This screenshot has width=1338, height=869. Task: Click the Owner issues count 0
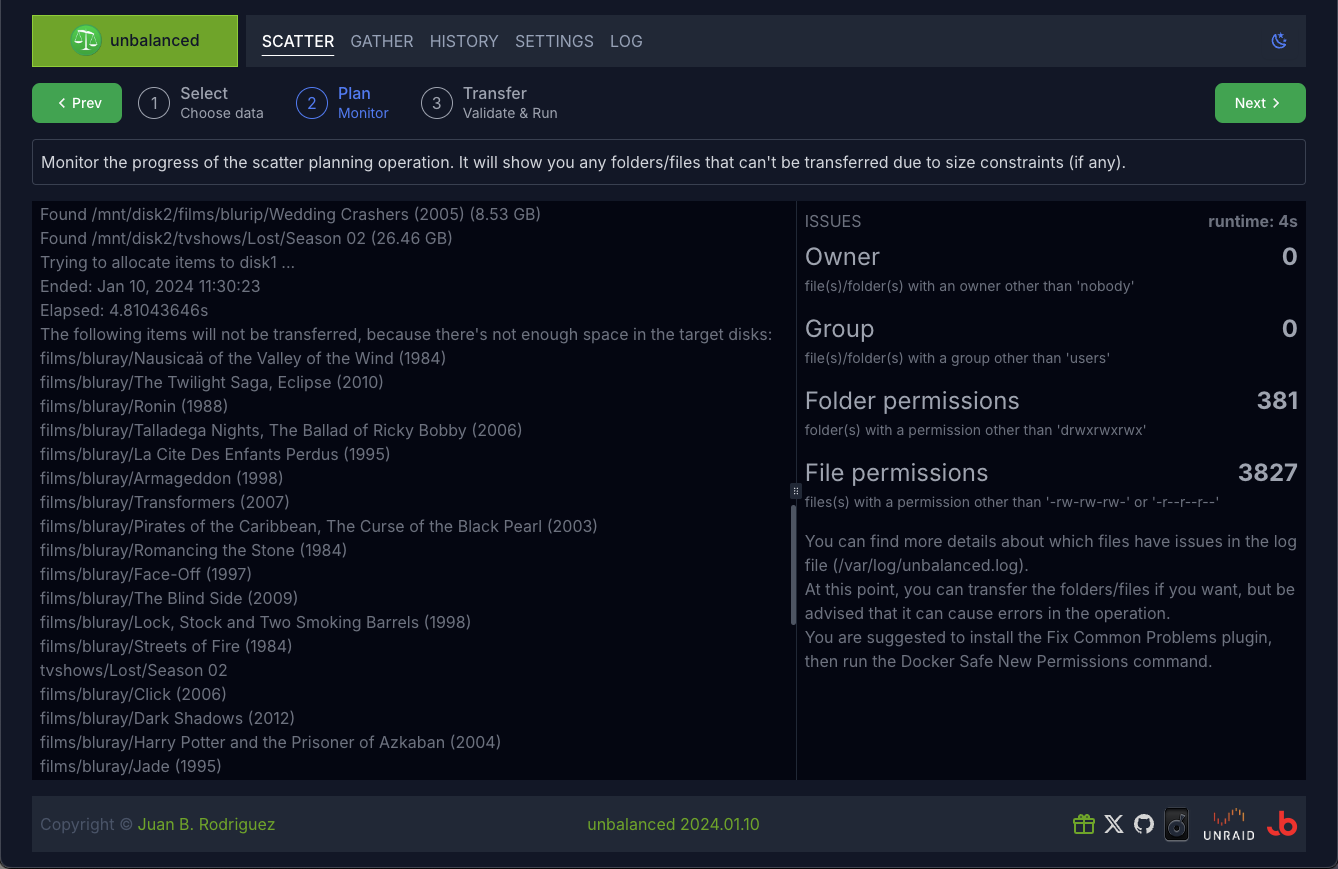click(1290, 257)
